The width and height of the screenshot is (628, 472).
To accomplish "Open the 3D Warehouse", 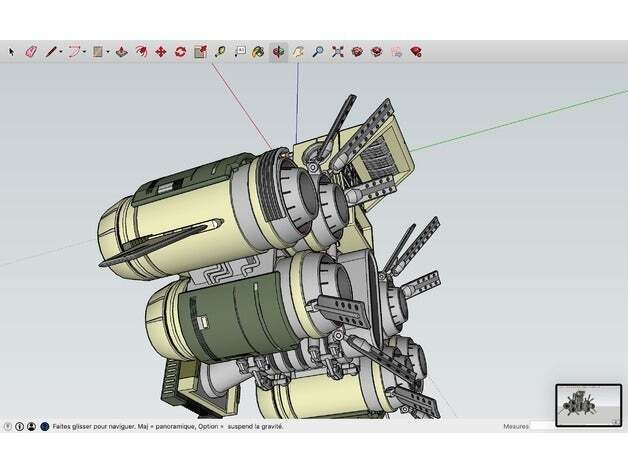I will (x=357, y=51).
